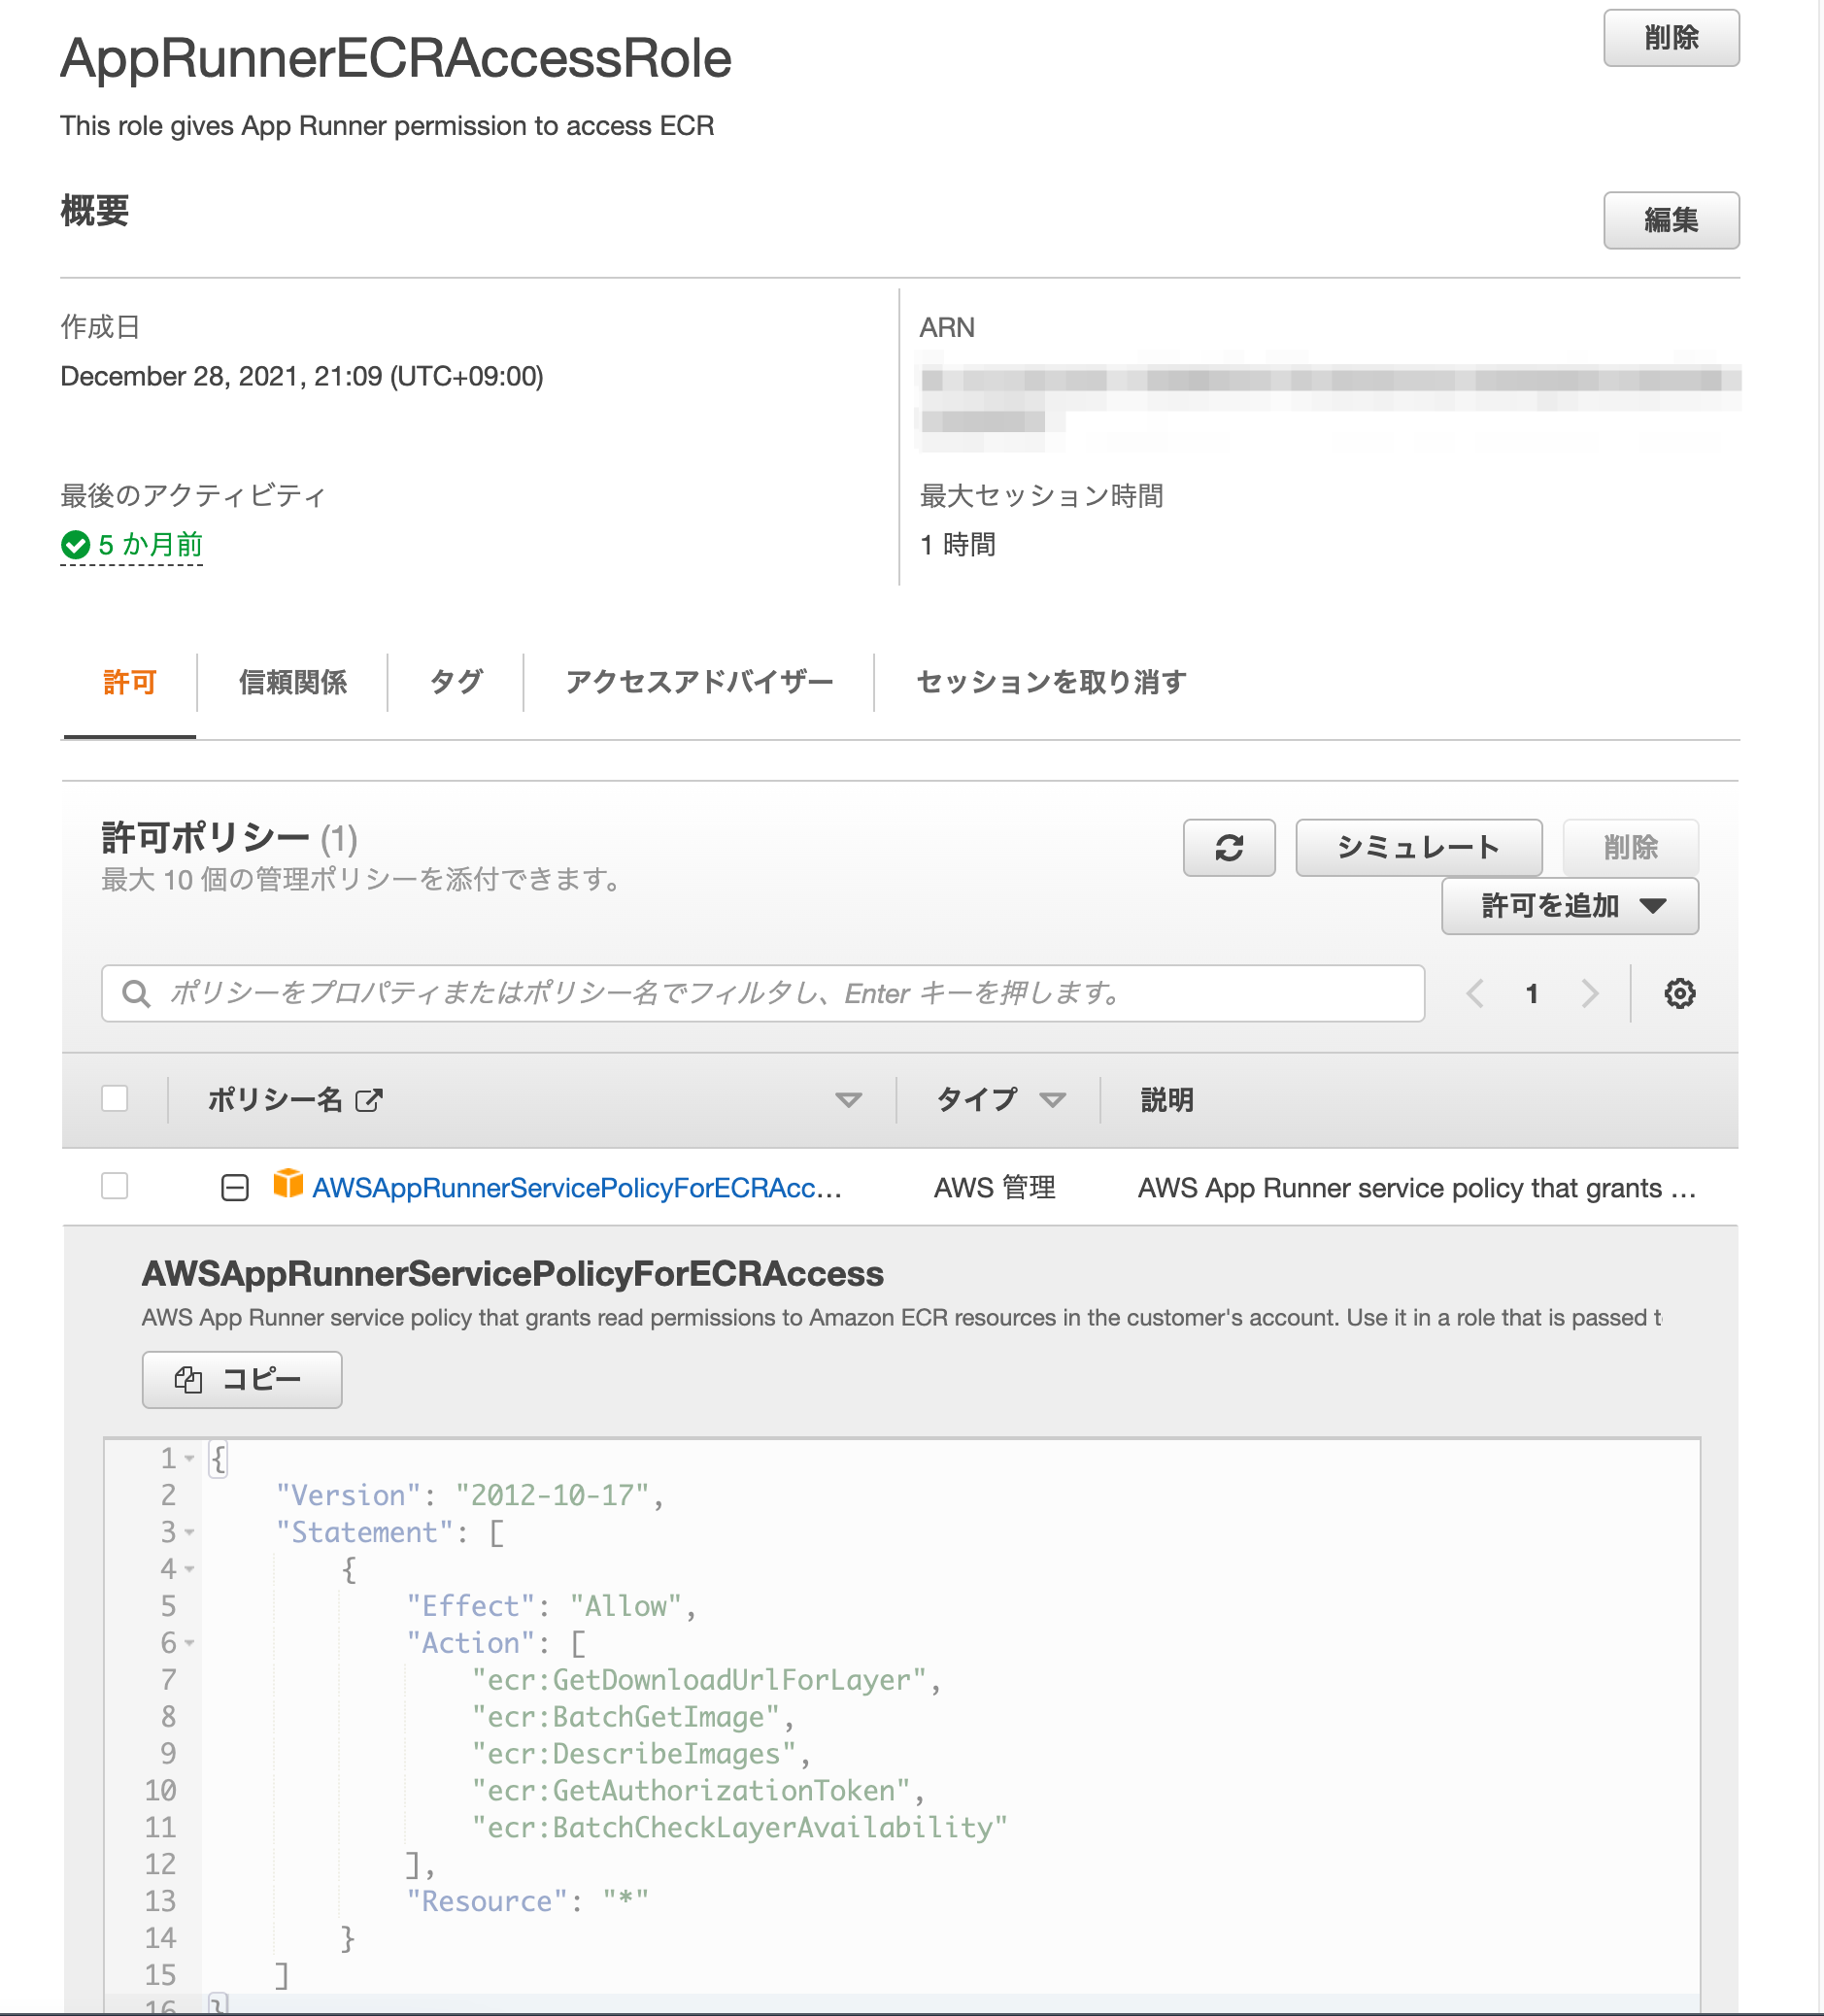Viewport: 1824px width, 2016px height.
Task: Click "ecr:GetDownloadUrlForLayer" in JSON
Action: pyautogui.click(x=699, y=1680)
